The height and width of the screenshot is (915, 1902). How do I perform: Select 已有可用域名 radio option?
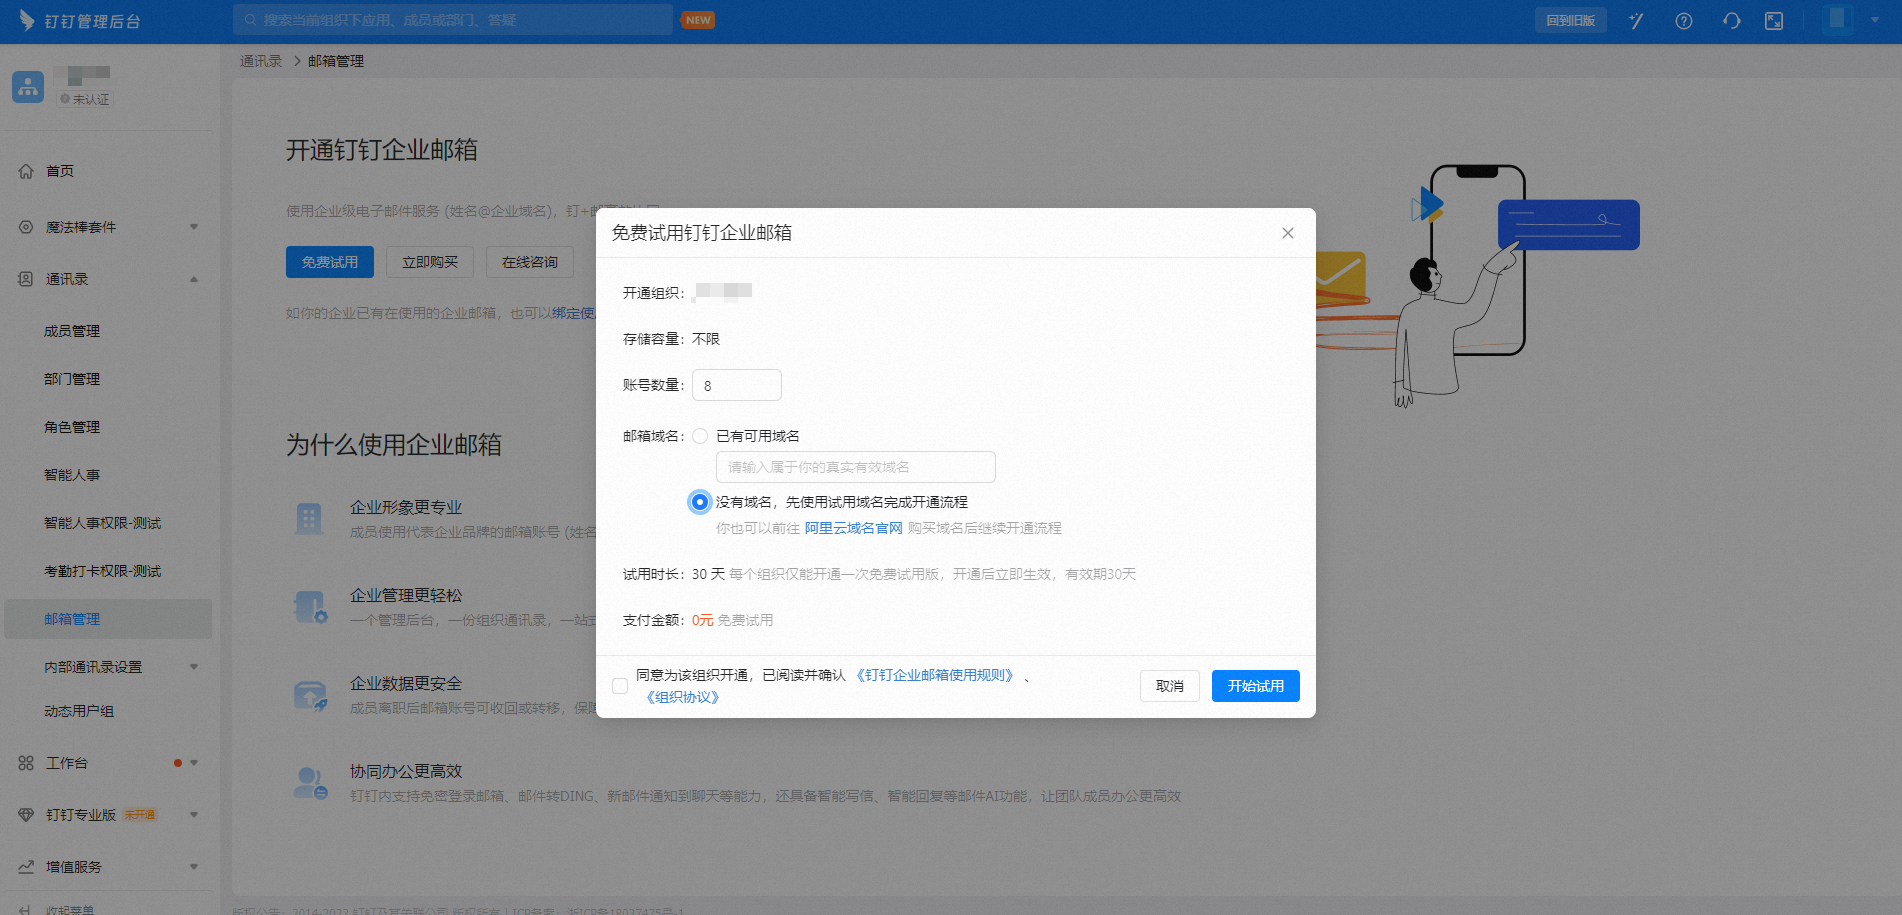(700, 436)
